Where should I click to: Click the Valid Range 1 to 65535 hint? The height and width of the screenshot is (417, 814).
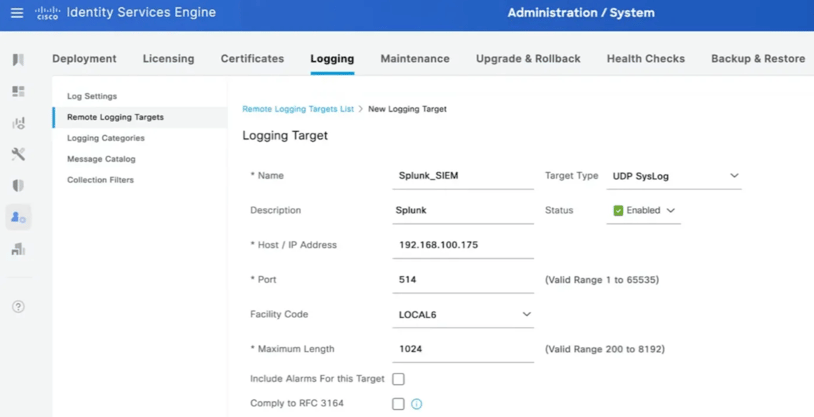(x=602, y=280)
